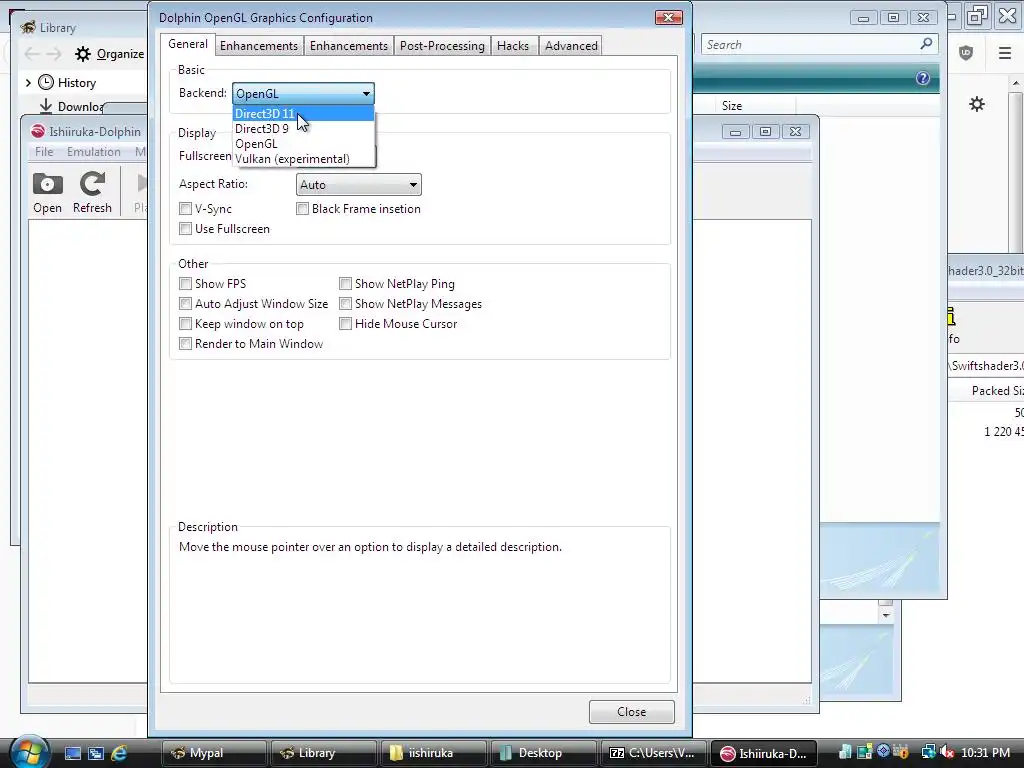Toggle Auto Adjust Window Size

tap(185, 304)
